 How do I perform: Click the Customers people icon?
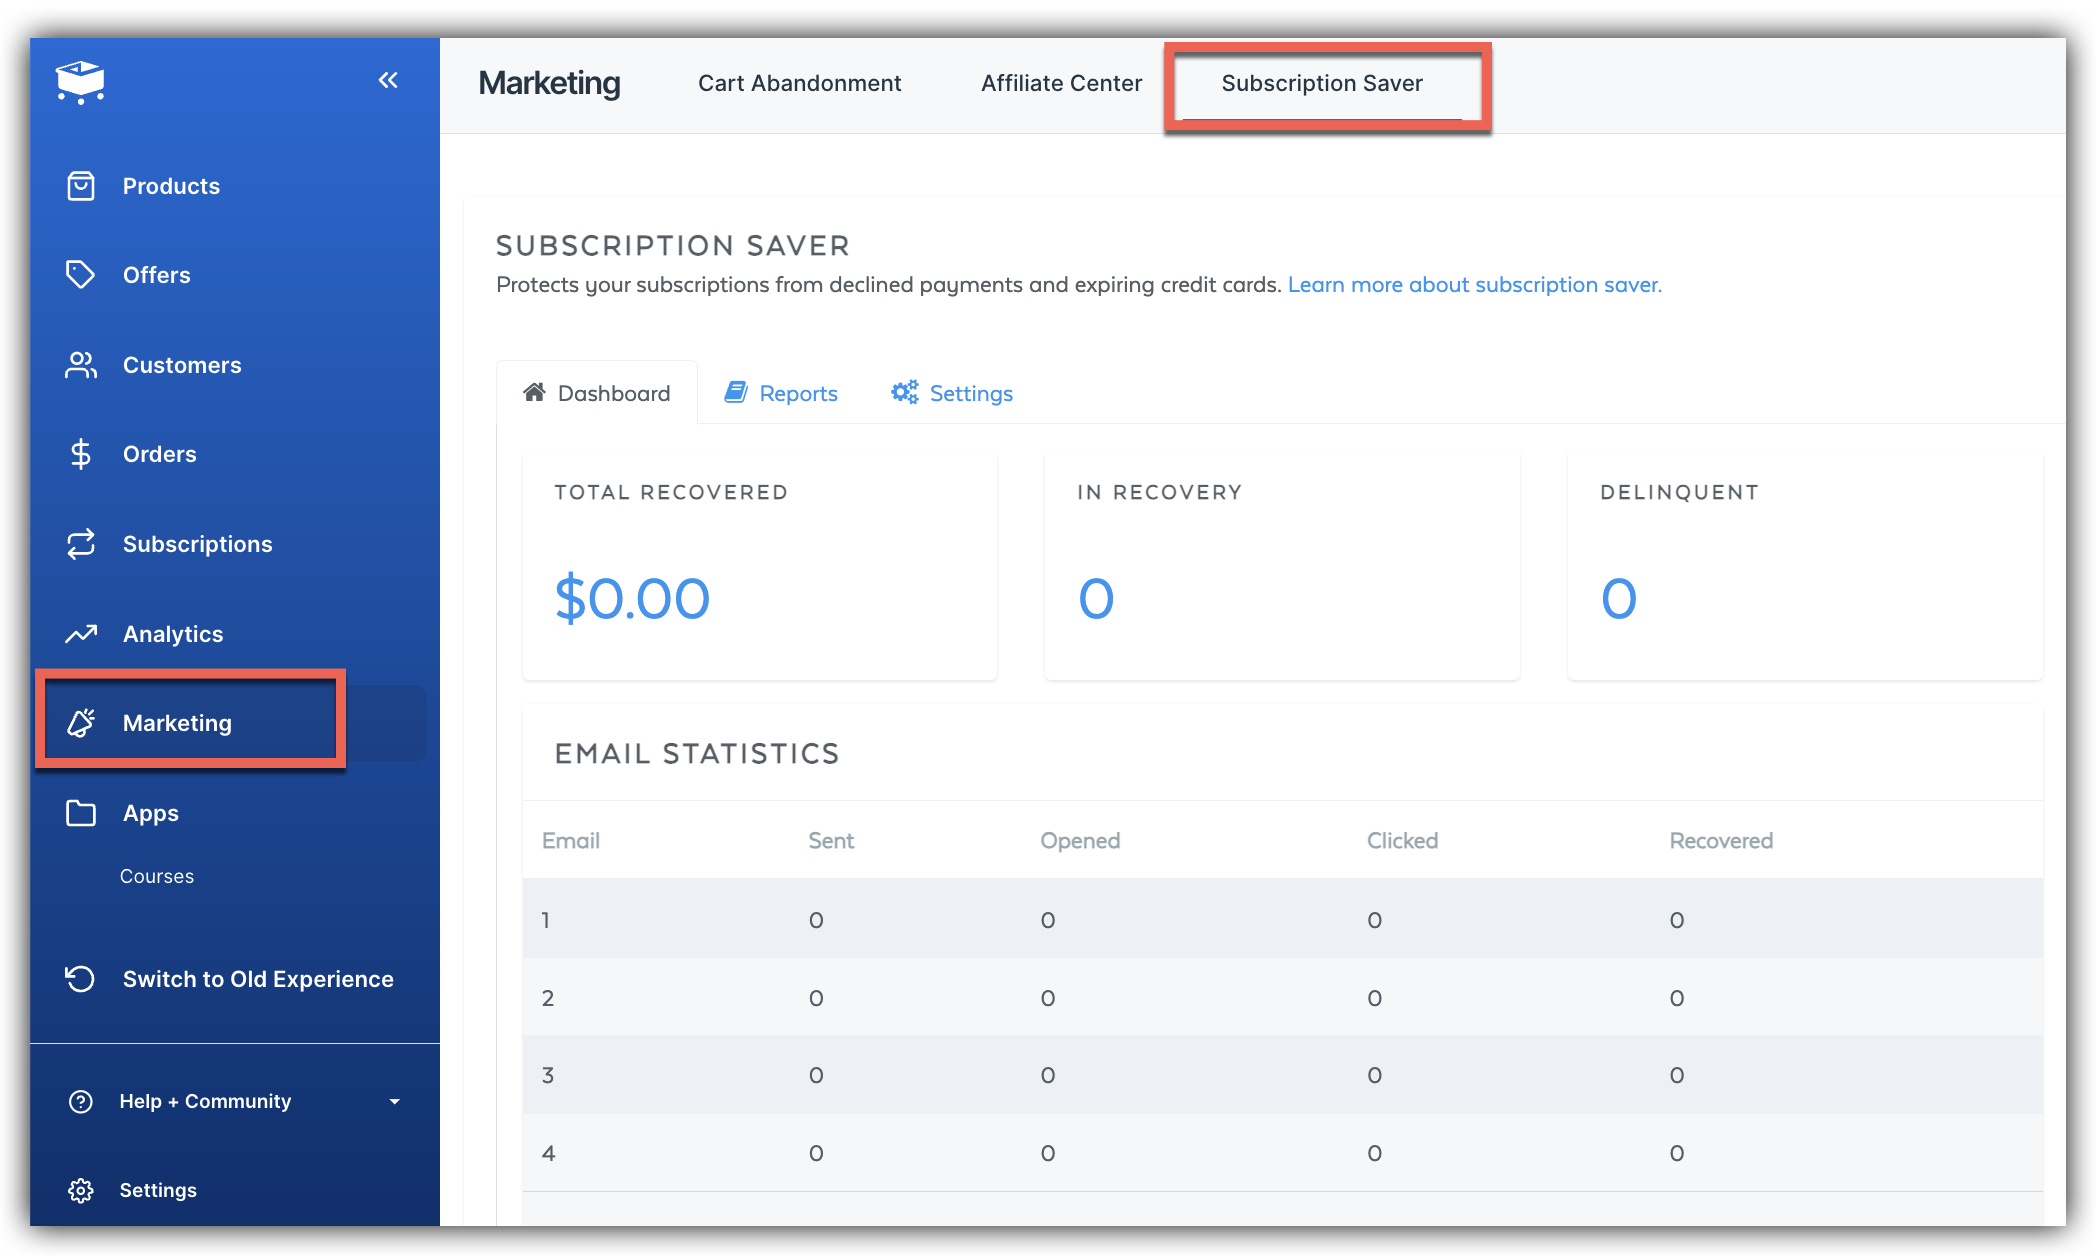(81, 365)
